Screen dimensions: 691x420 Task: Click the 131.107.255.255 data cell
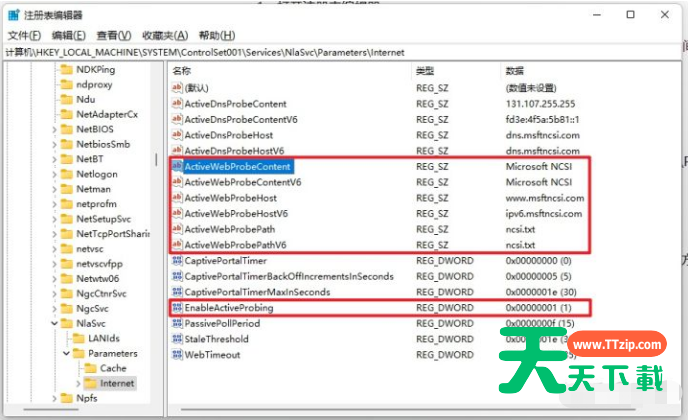(540, 104)
